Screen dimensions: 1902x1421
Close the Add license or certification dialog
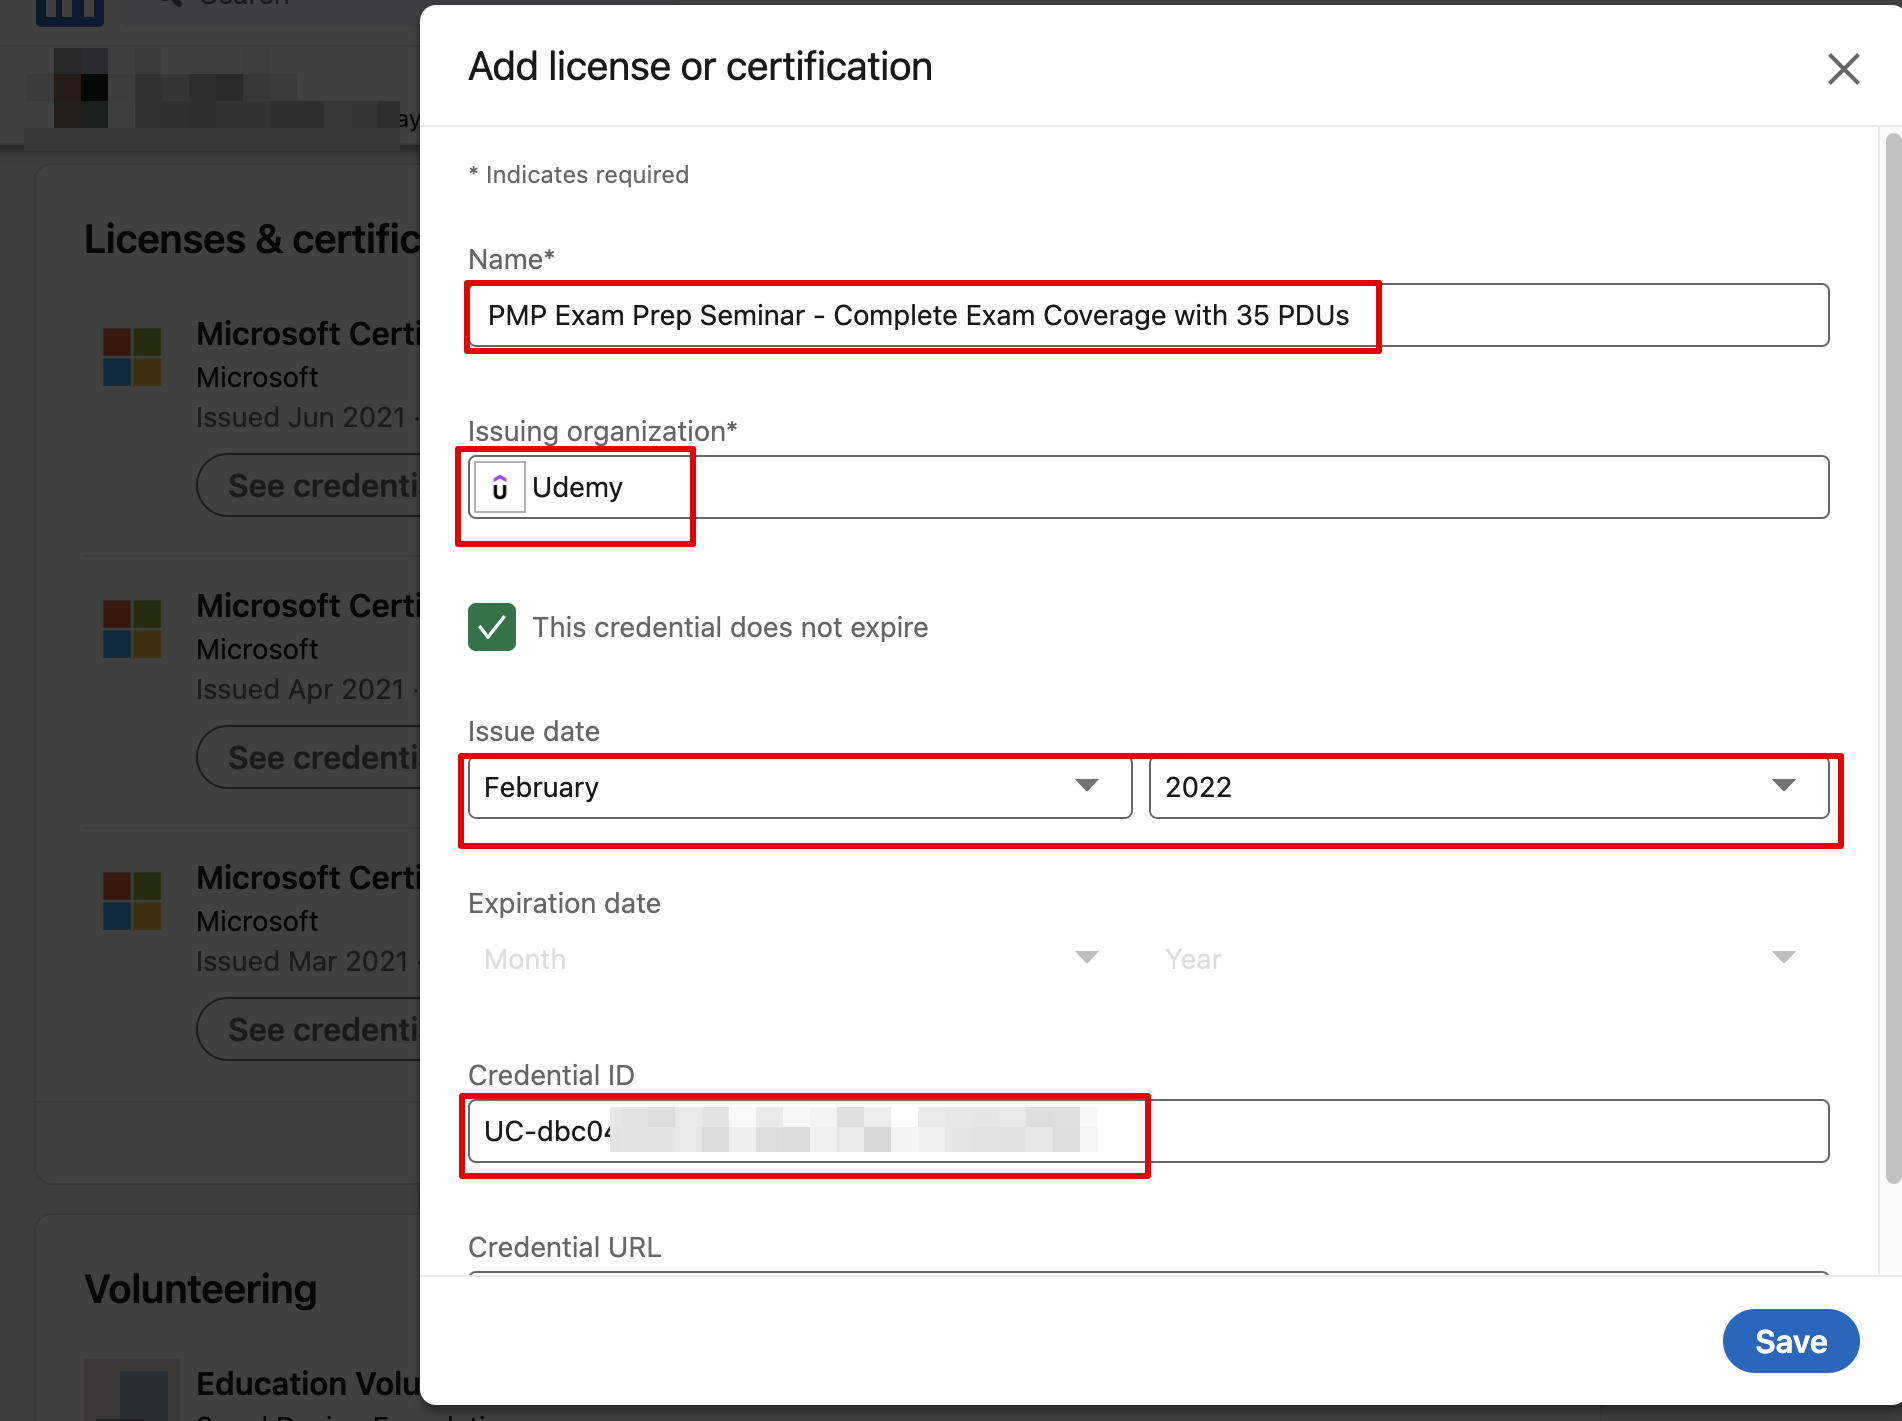click(1843, 69)
